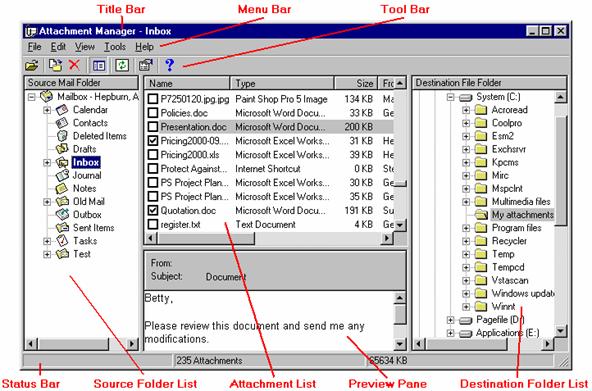Click the Pagefile (D:) drive icon
Viewport: 592px width, 391px height.
(x=466, y=320)
